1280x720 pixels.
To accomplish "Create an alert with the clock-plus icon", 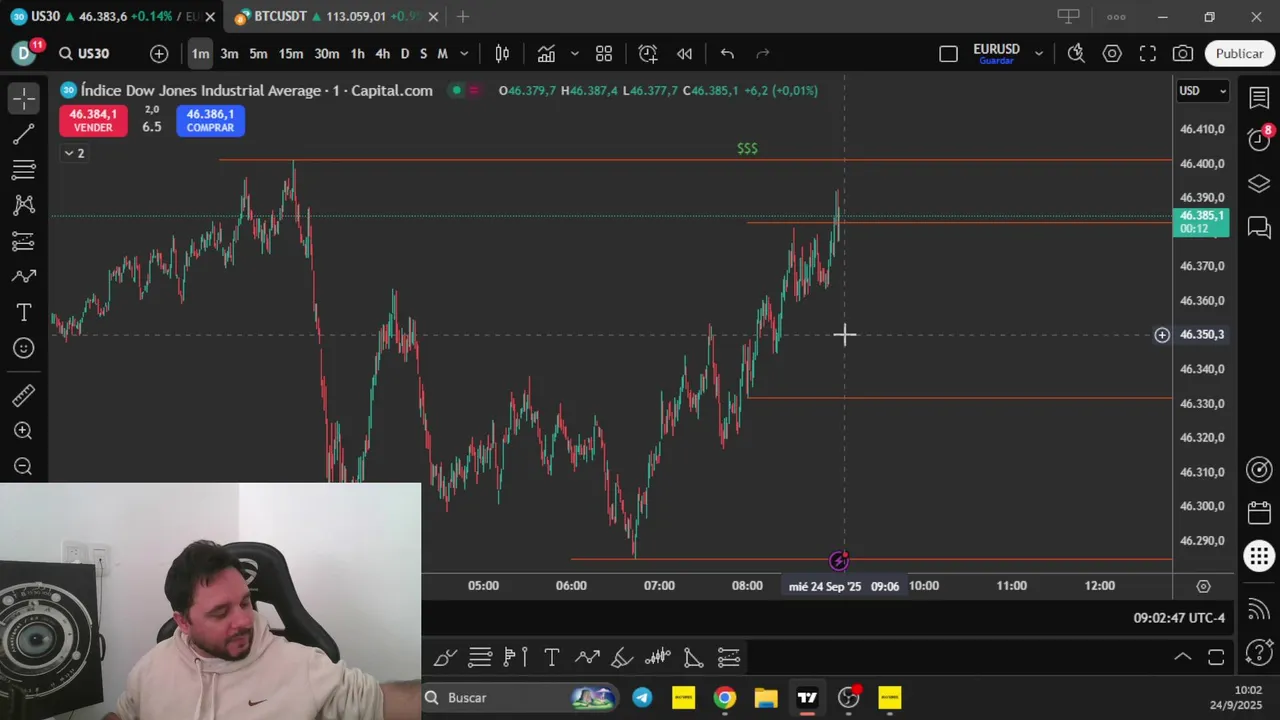I will (x=648, y=54).
